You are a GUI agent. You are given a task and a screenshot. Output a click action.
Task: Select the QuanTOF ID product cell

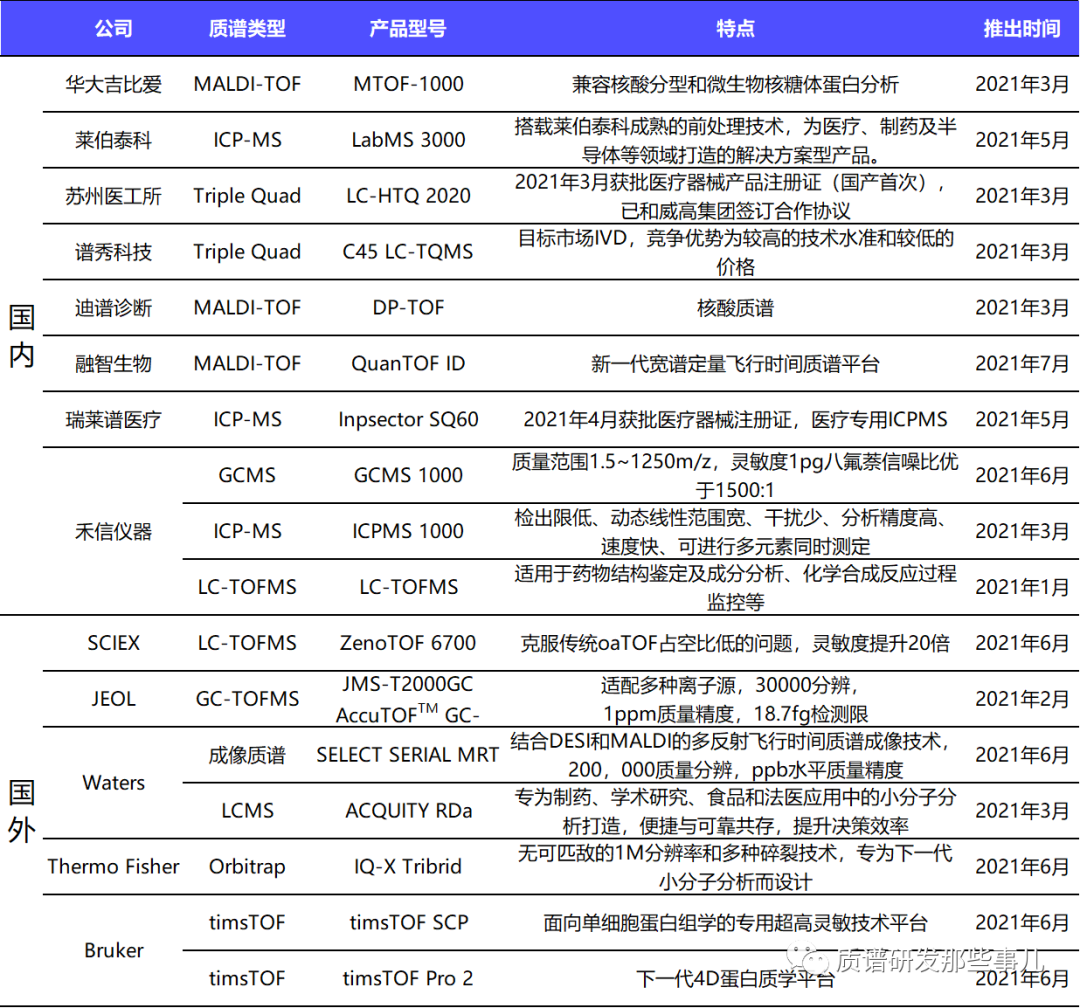point(408,364)
